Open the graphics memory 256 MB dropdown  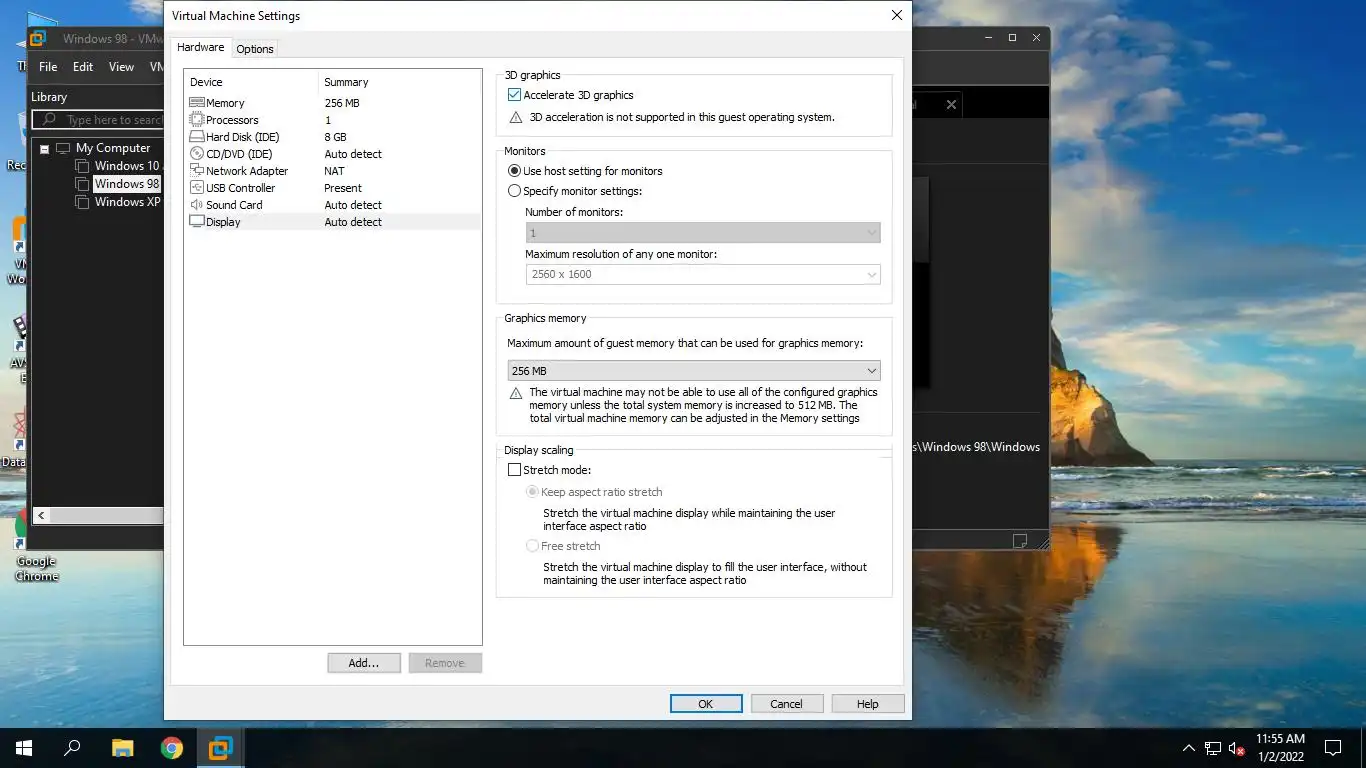pyautogui.click(x=694, y=371)
